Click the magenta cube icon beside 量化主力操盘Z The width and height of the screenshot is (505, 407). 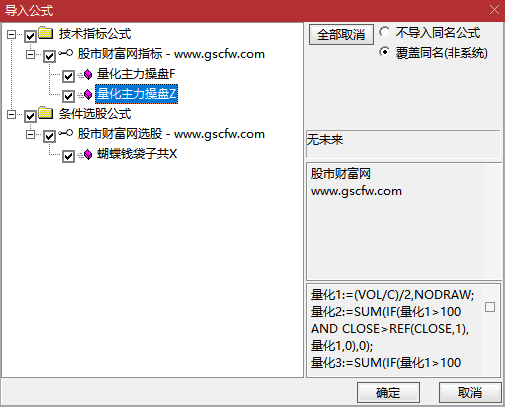88,95
